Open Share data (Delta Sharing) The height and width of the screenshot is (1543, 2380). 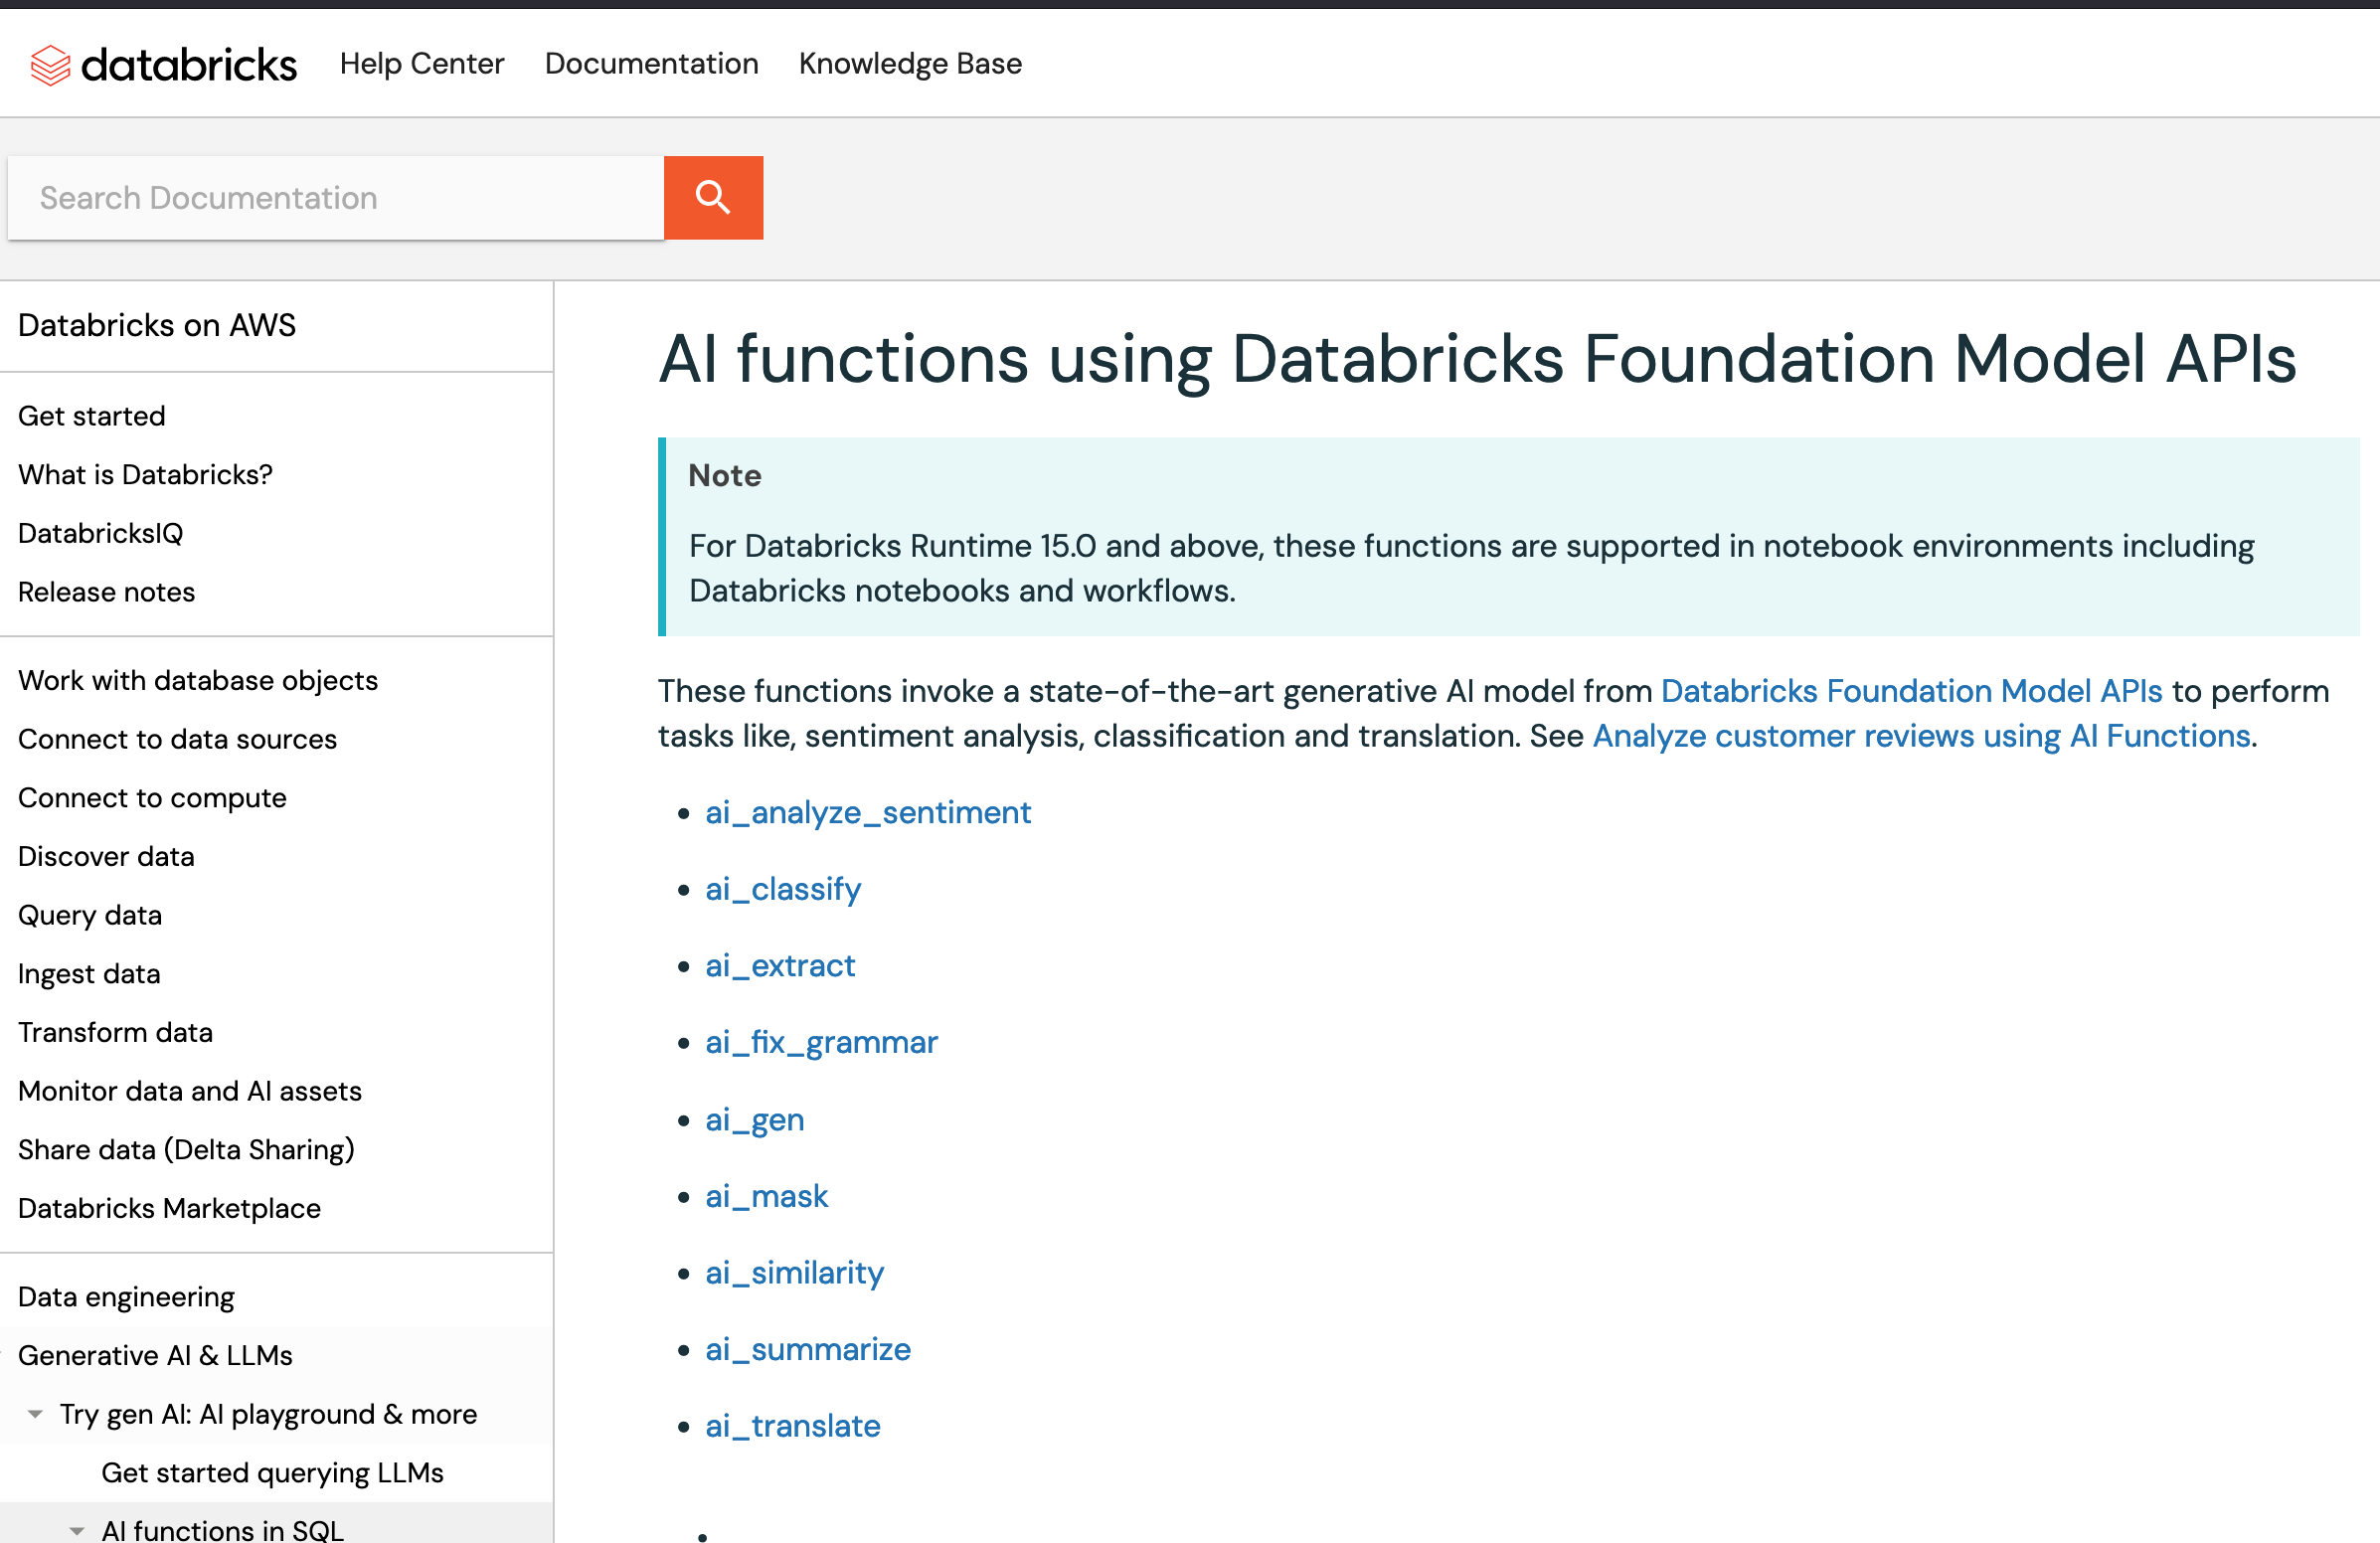186,1150
